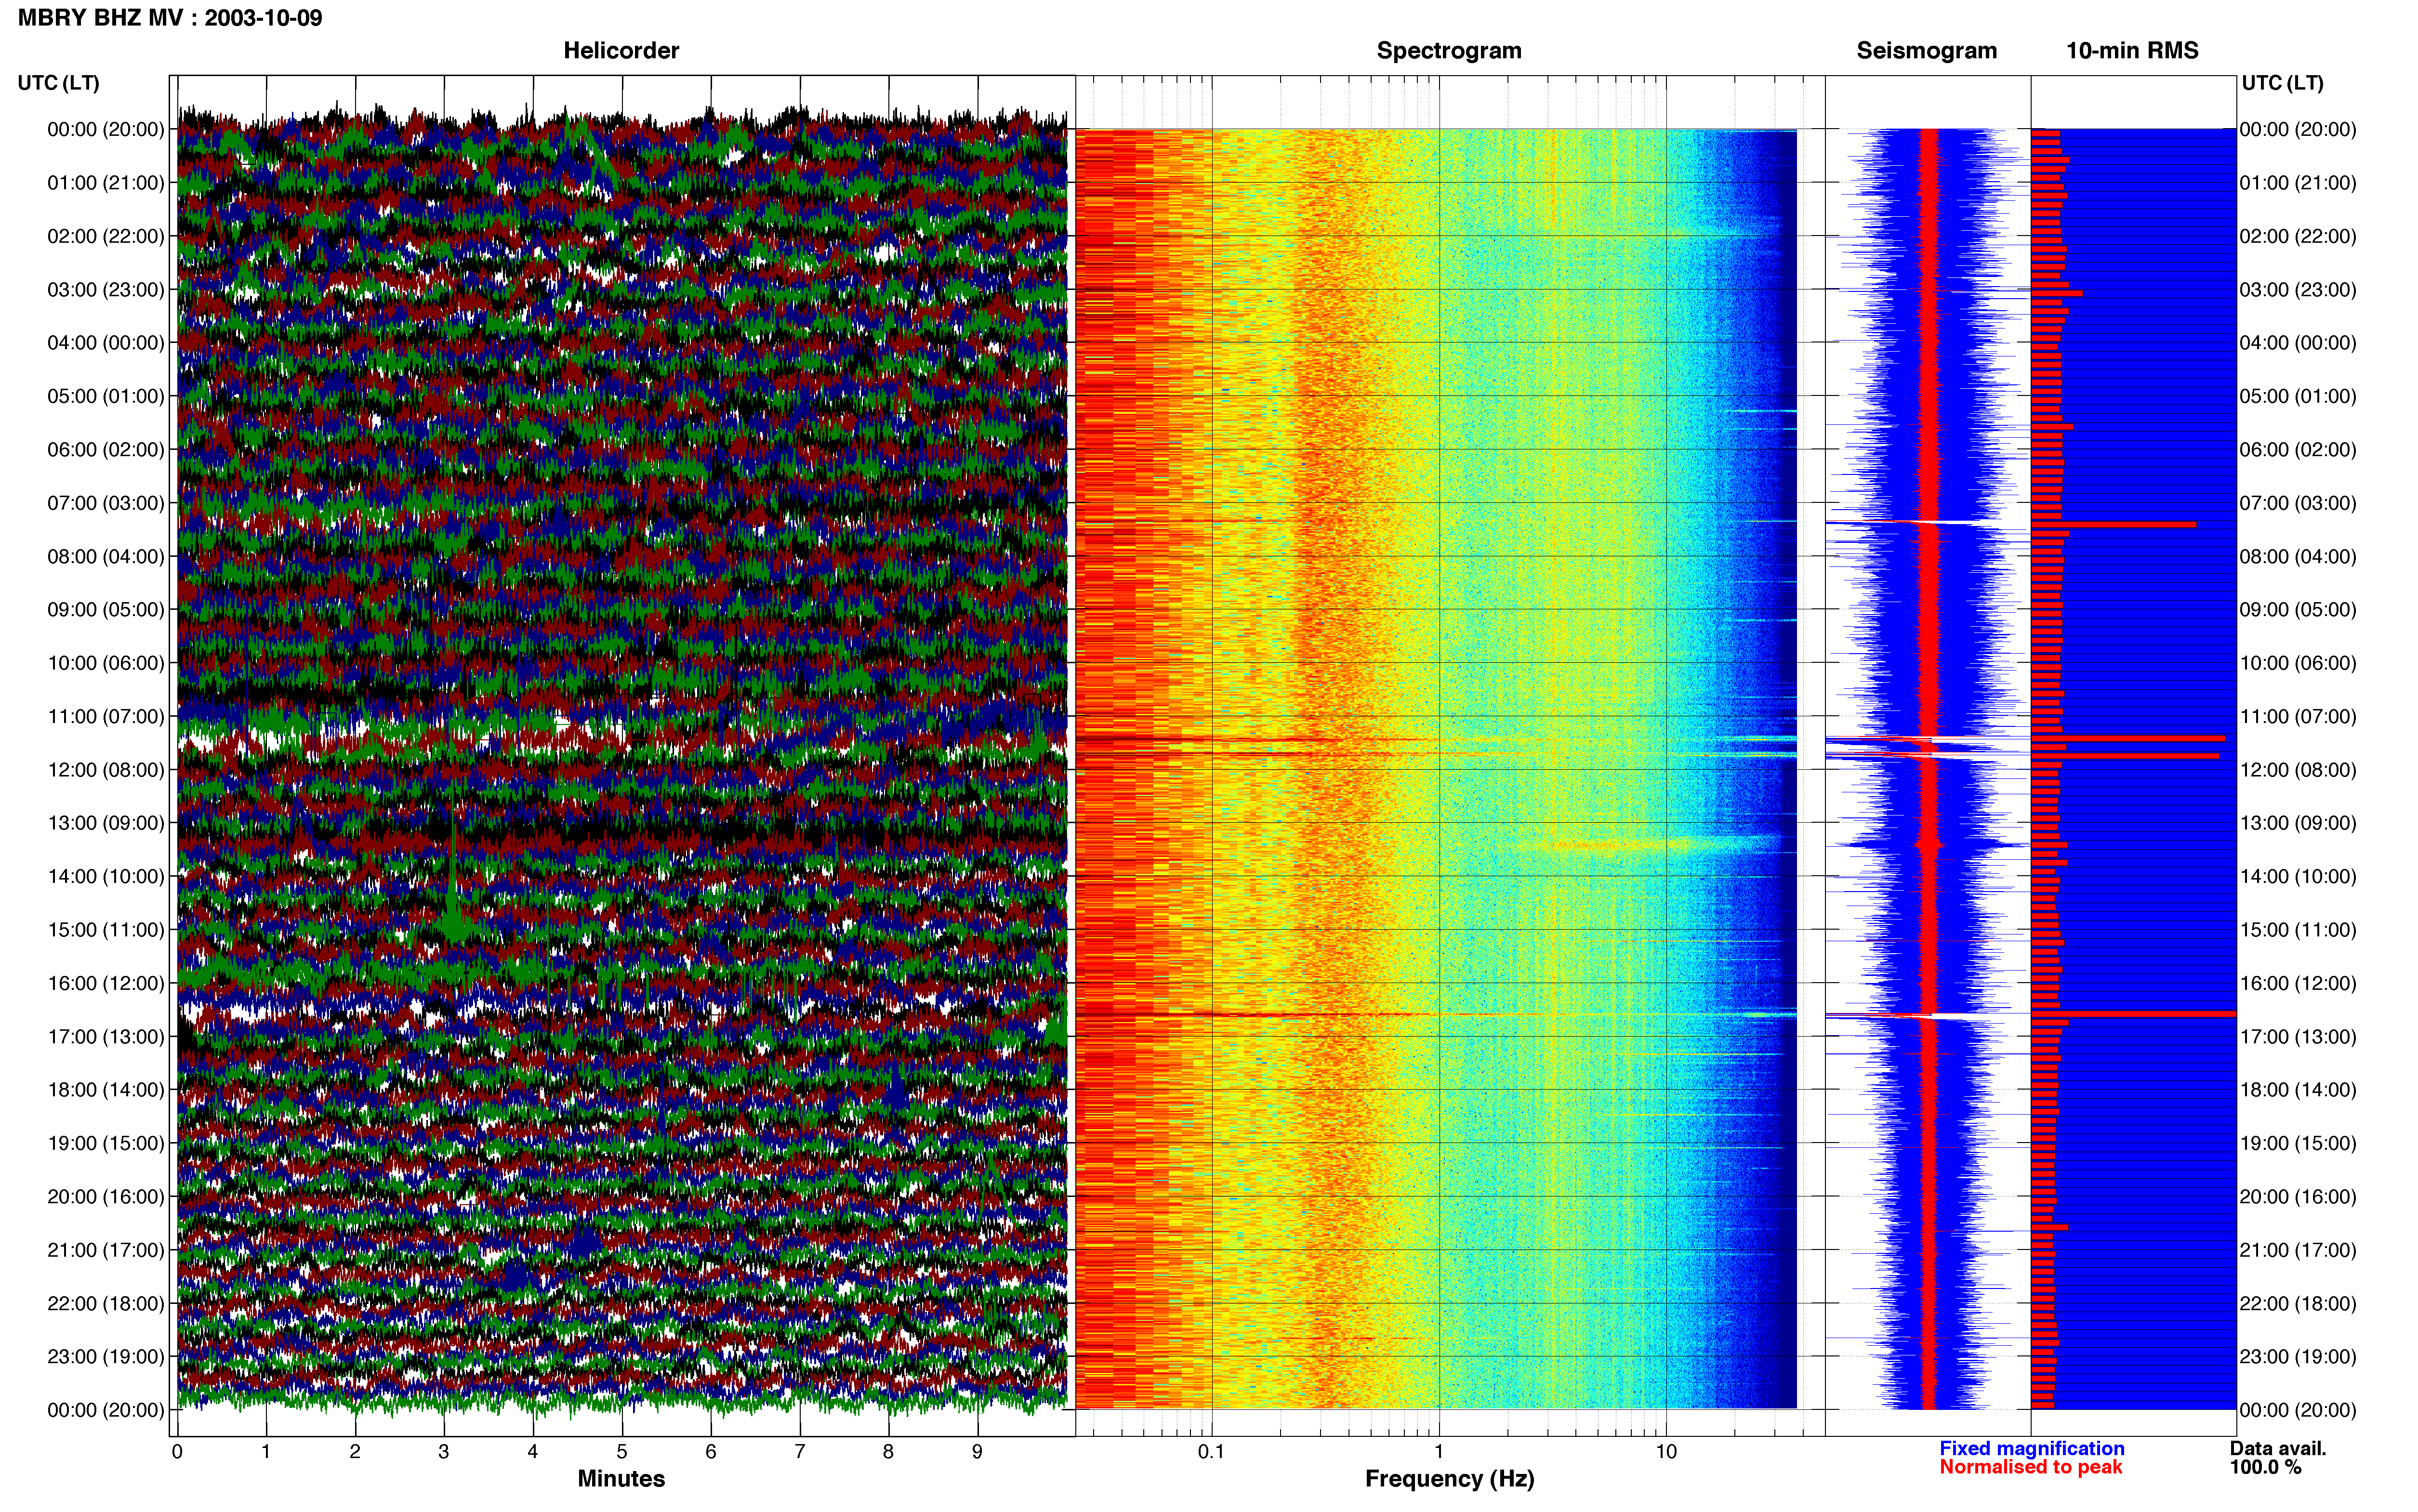Click 08:00 (04:00) on the Helicorder time axis
Viewport: 2418px width, 1512px height.
106,556
